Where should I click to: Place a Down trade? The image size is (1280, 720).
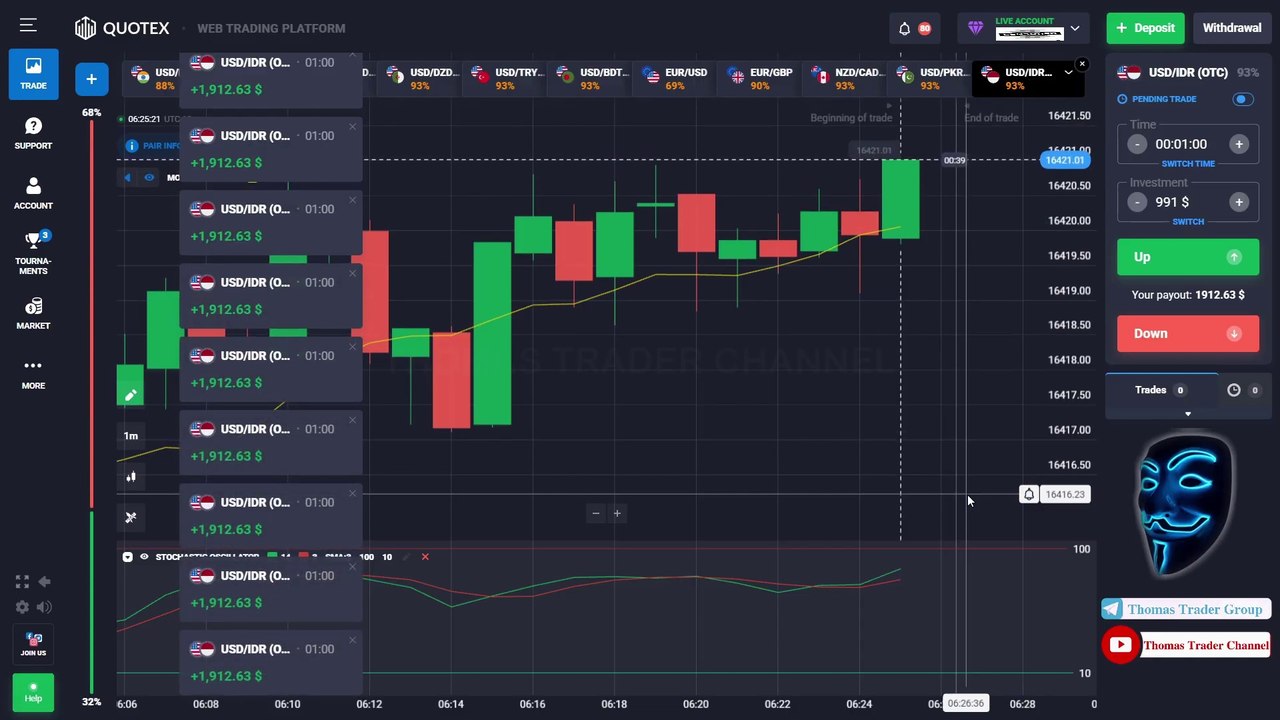[1188, 334]
